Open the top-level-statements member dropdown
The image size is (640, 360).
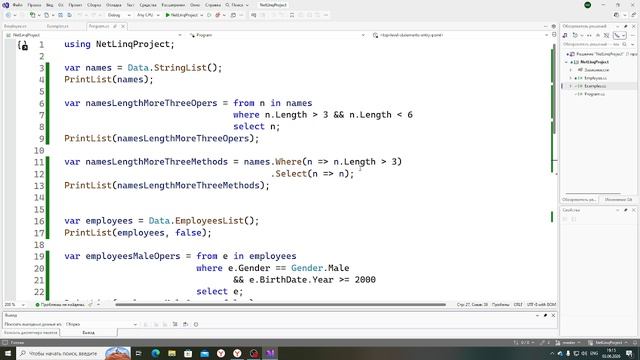460,35
